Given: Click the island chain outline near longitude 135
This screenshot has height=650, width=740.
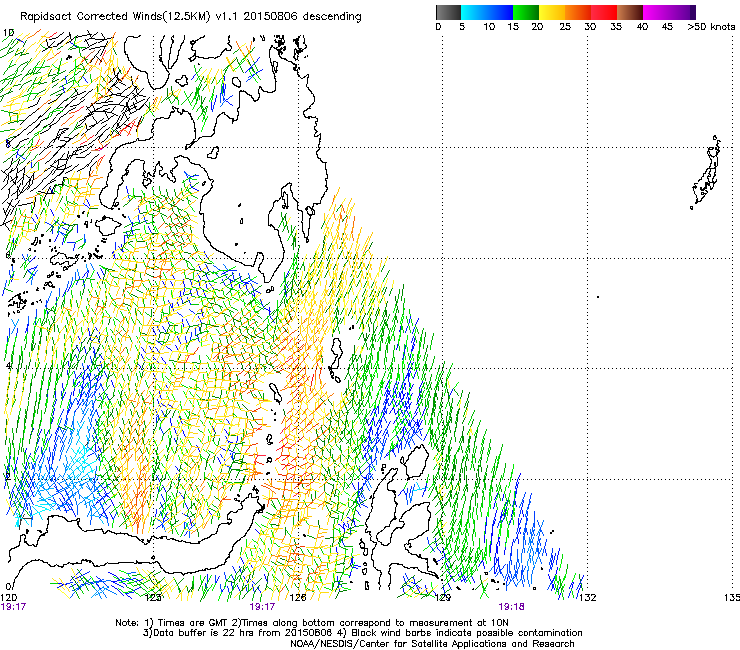Looking at the screenshot, I should 706,172.
